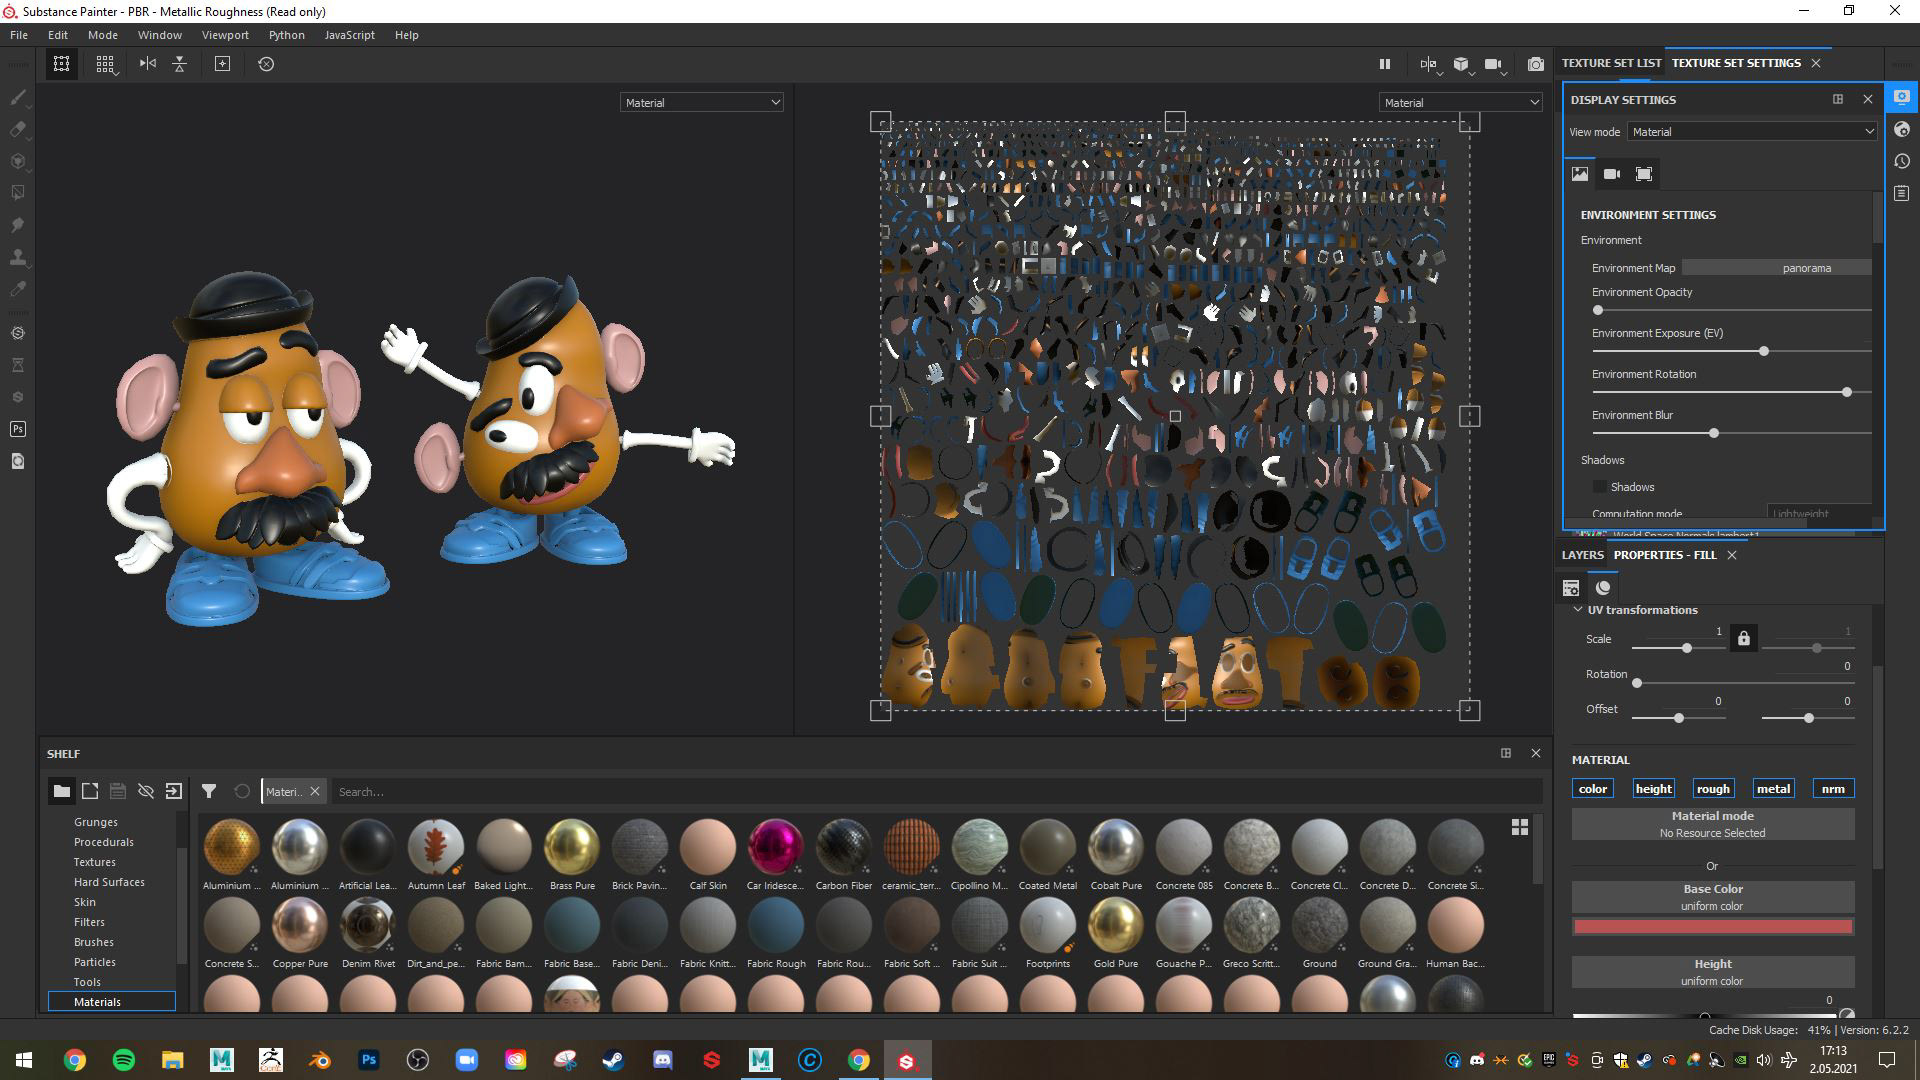This screenshot has height=1080, width=1920.
Task: Open camera settings tab icon
Action: (1611, 174)
